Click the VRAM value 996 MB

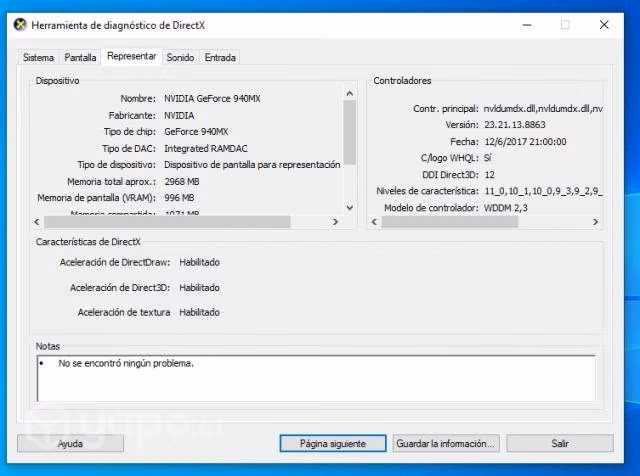179,198
